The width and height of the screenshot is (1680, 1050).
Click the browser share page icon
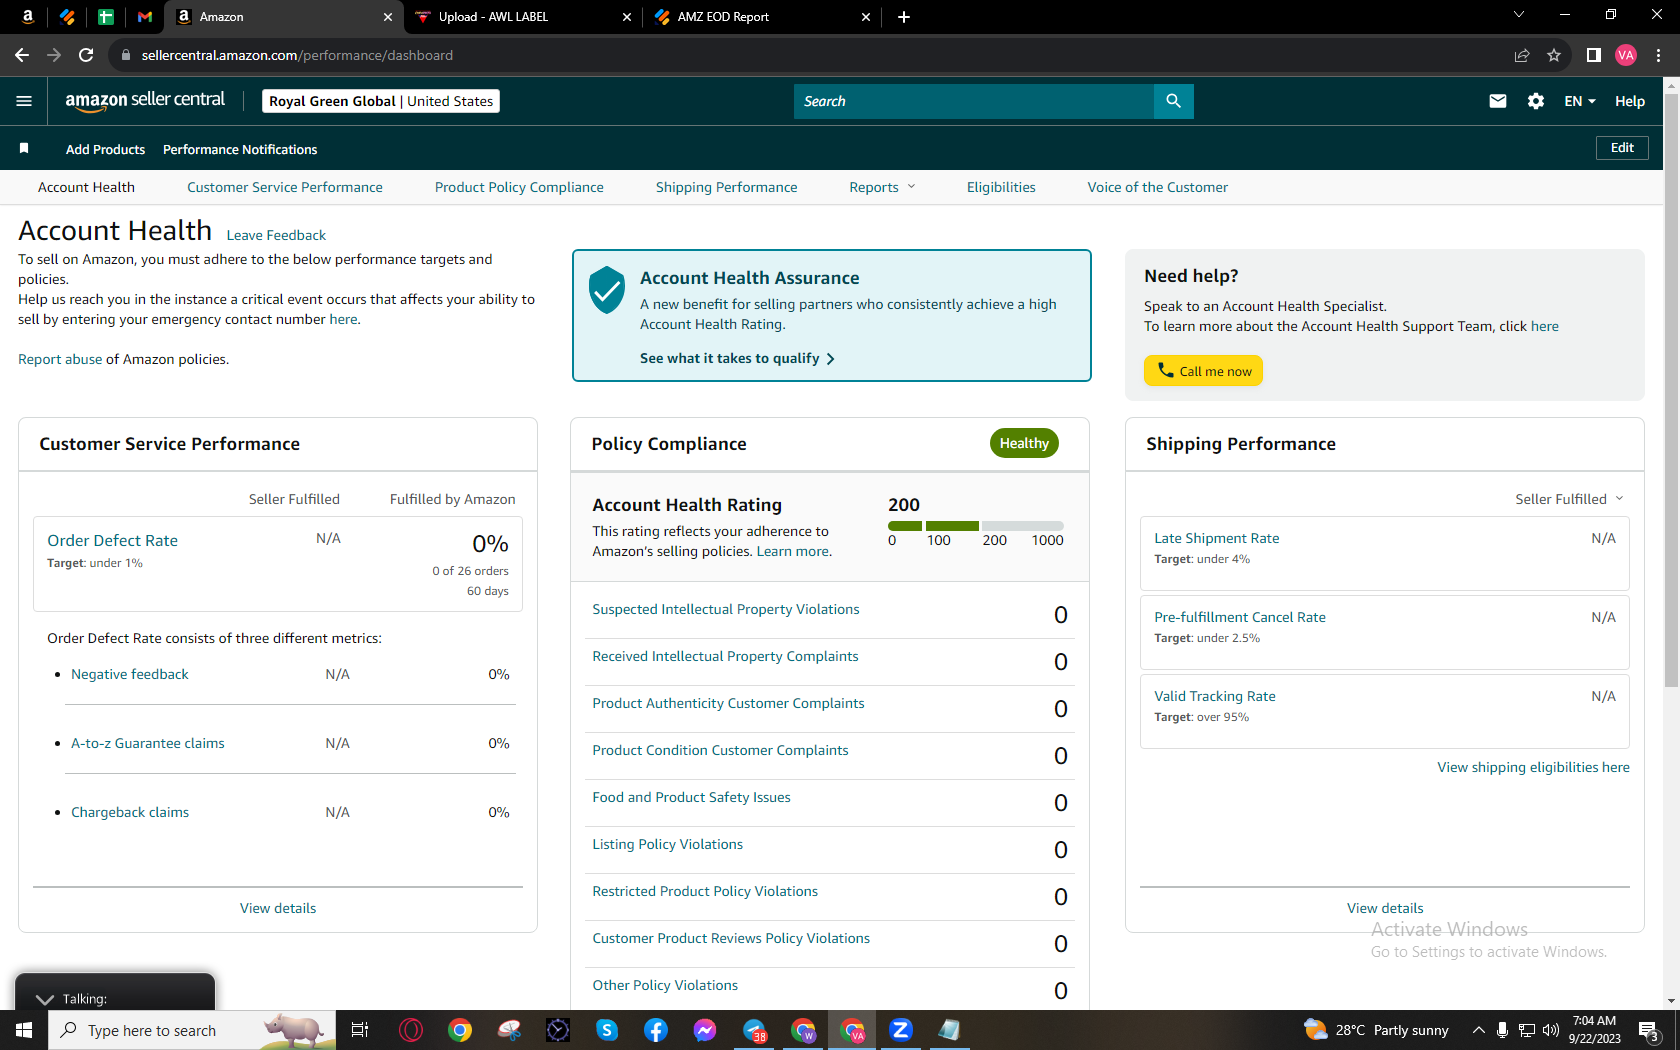coord(1522,55)
